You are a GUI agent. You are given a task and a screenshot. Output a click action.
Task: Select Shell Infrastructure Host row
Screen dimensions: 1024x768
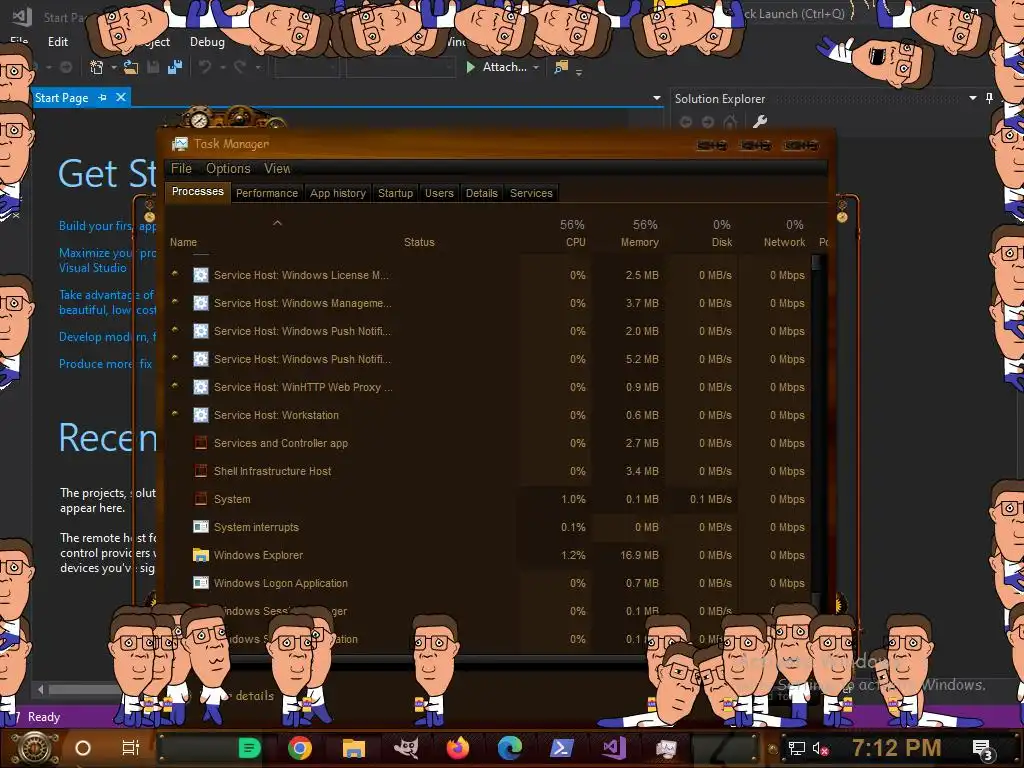[488, 471]
